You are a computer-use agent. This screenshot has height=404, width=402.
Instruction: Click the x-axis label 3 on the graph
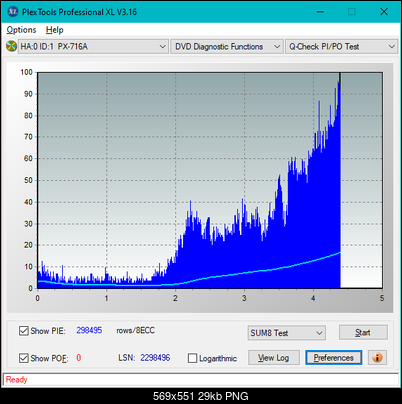point(244,298)
